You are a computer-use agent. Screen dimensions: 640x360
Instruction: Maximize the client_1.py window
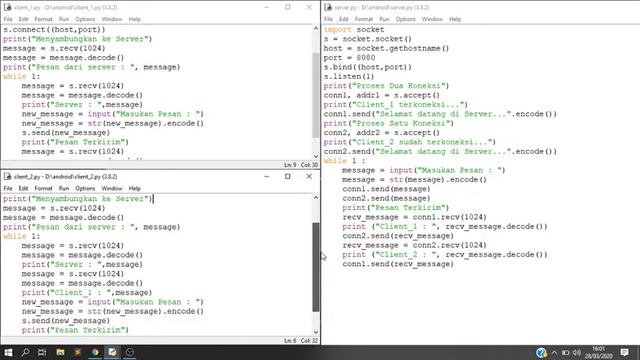point(288,7)
